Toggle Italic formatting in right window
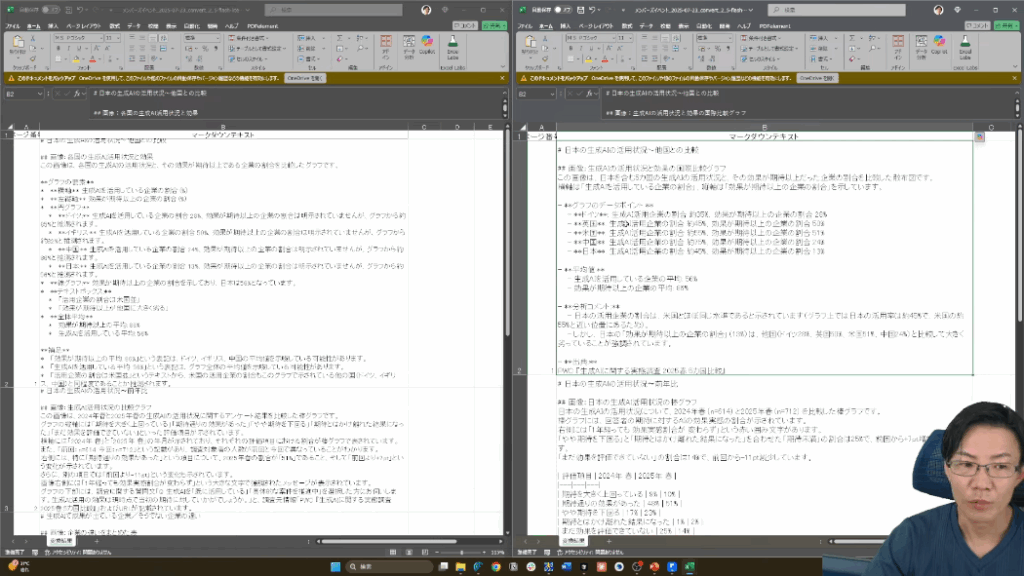 tap(581, 48)
